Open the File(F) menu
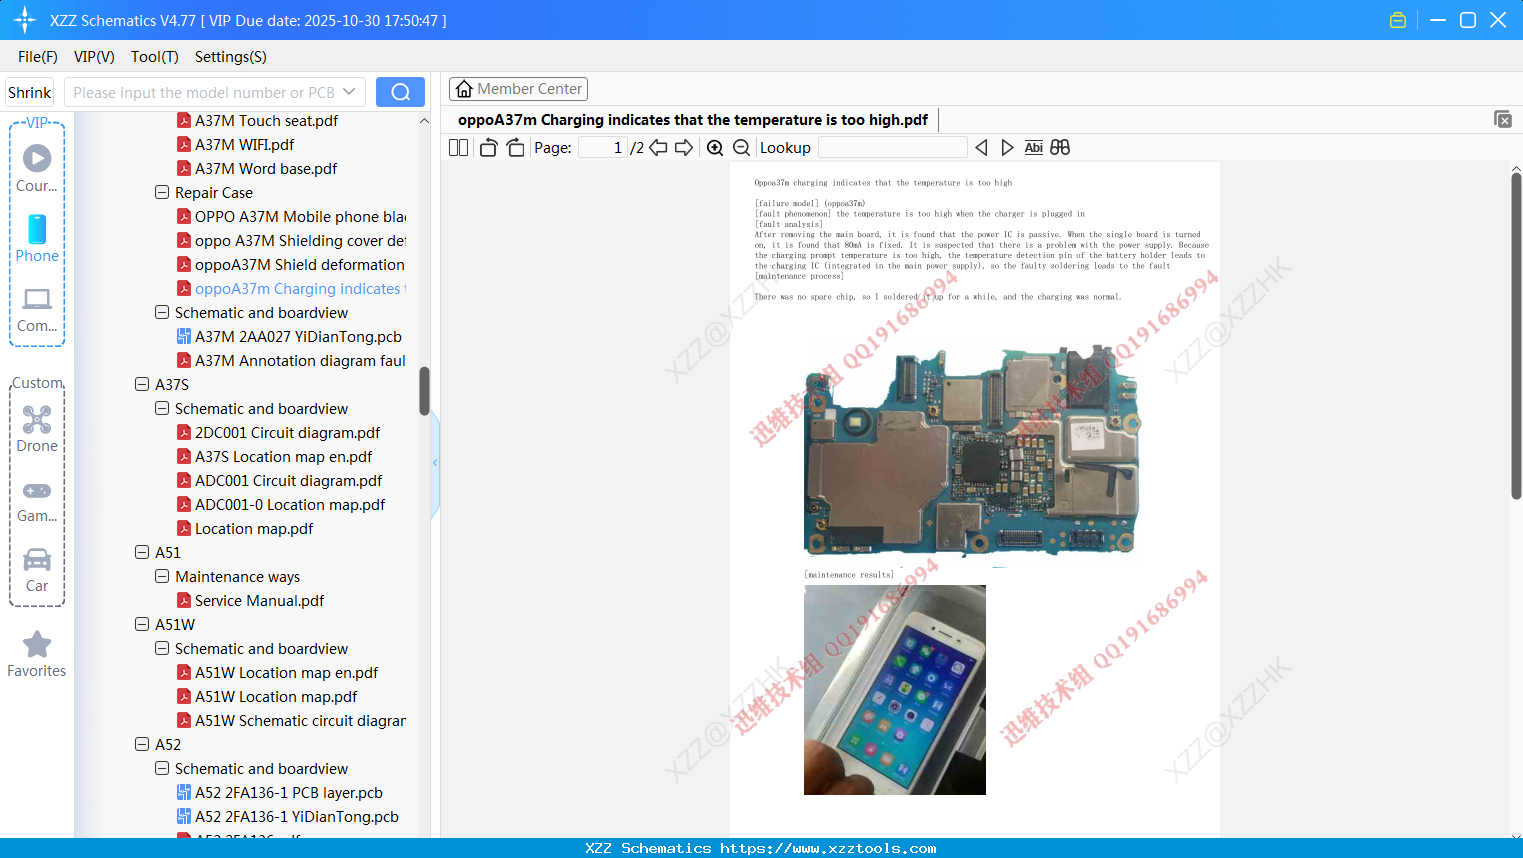Image resolution: width=1523 pixels, height=858 pixels. tap(38, 57)
